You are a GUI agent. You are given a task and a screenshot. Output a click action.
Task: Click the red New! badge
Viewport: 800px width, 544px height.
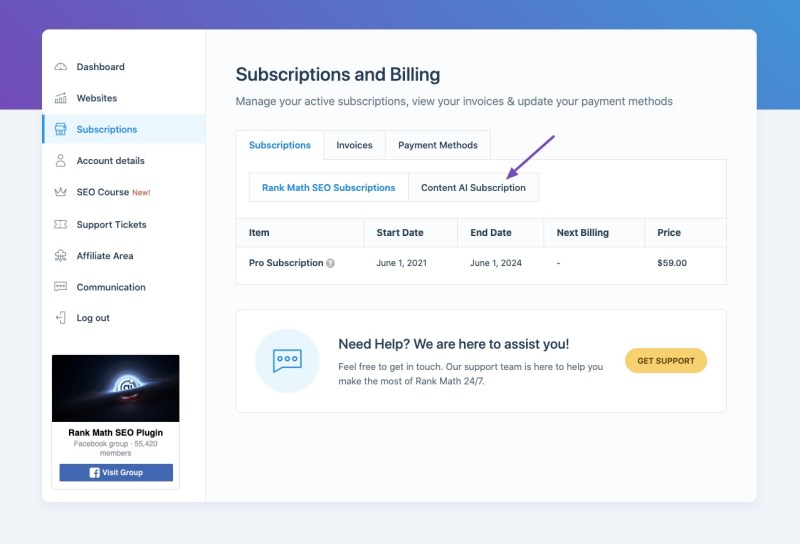[x=141, y=192]
